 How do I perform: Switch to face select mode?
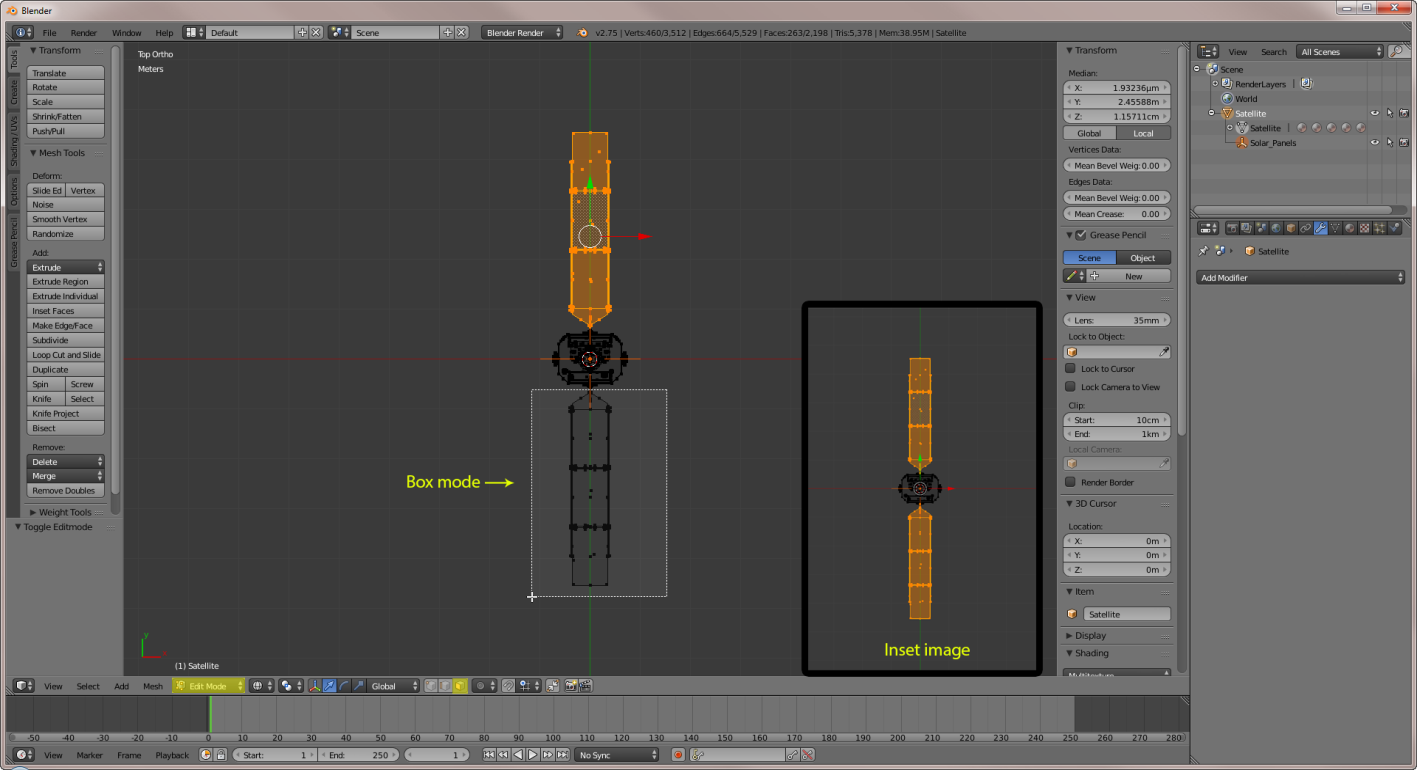pos(460,686)
